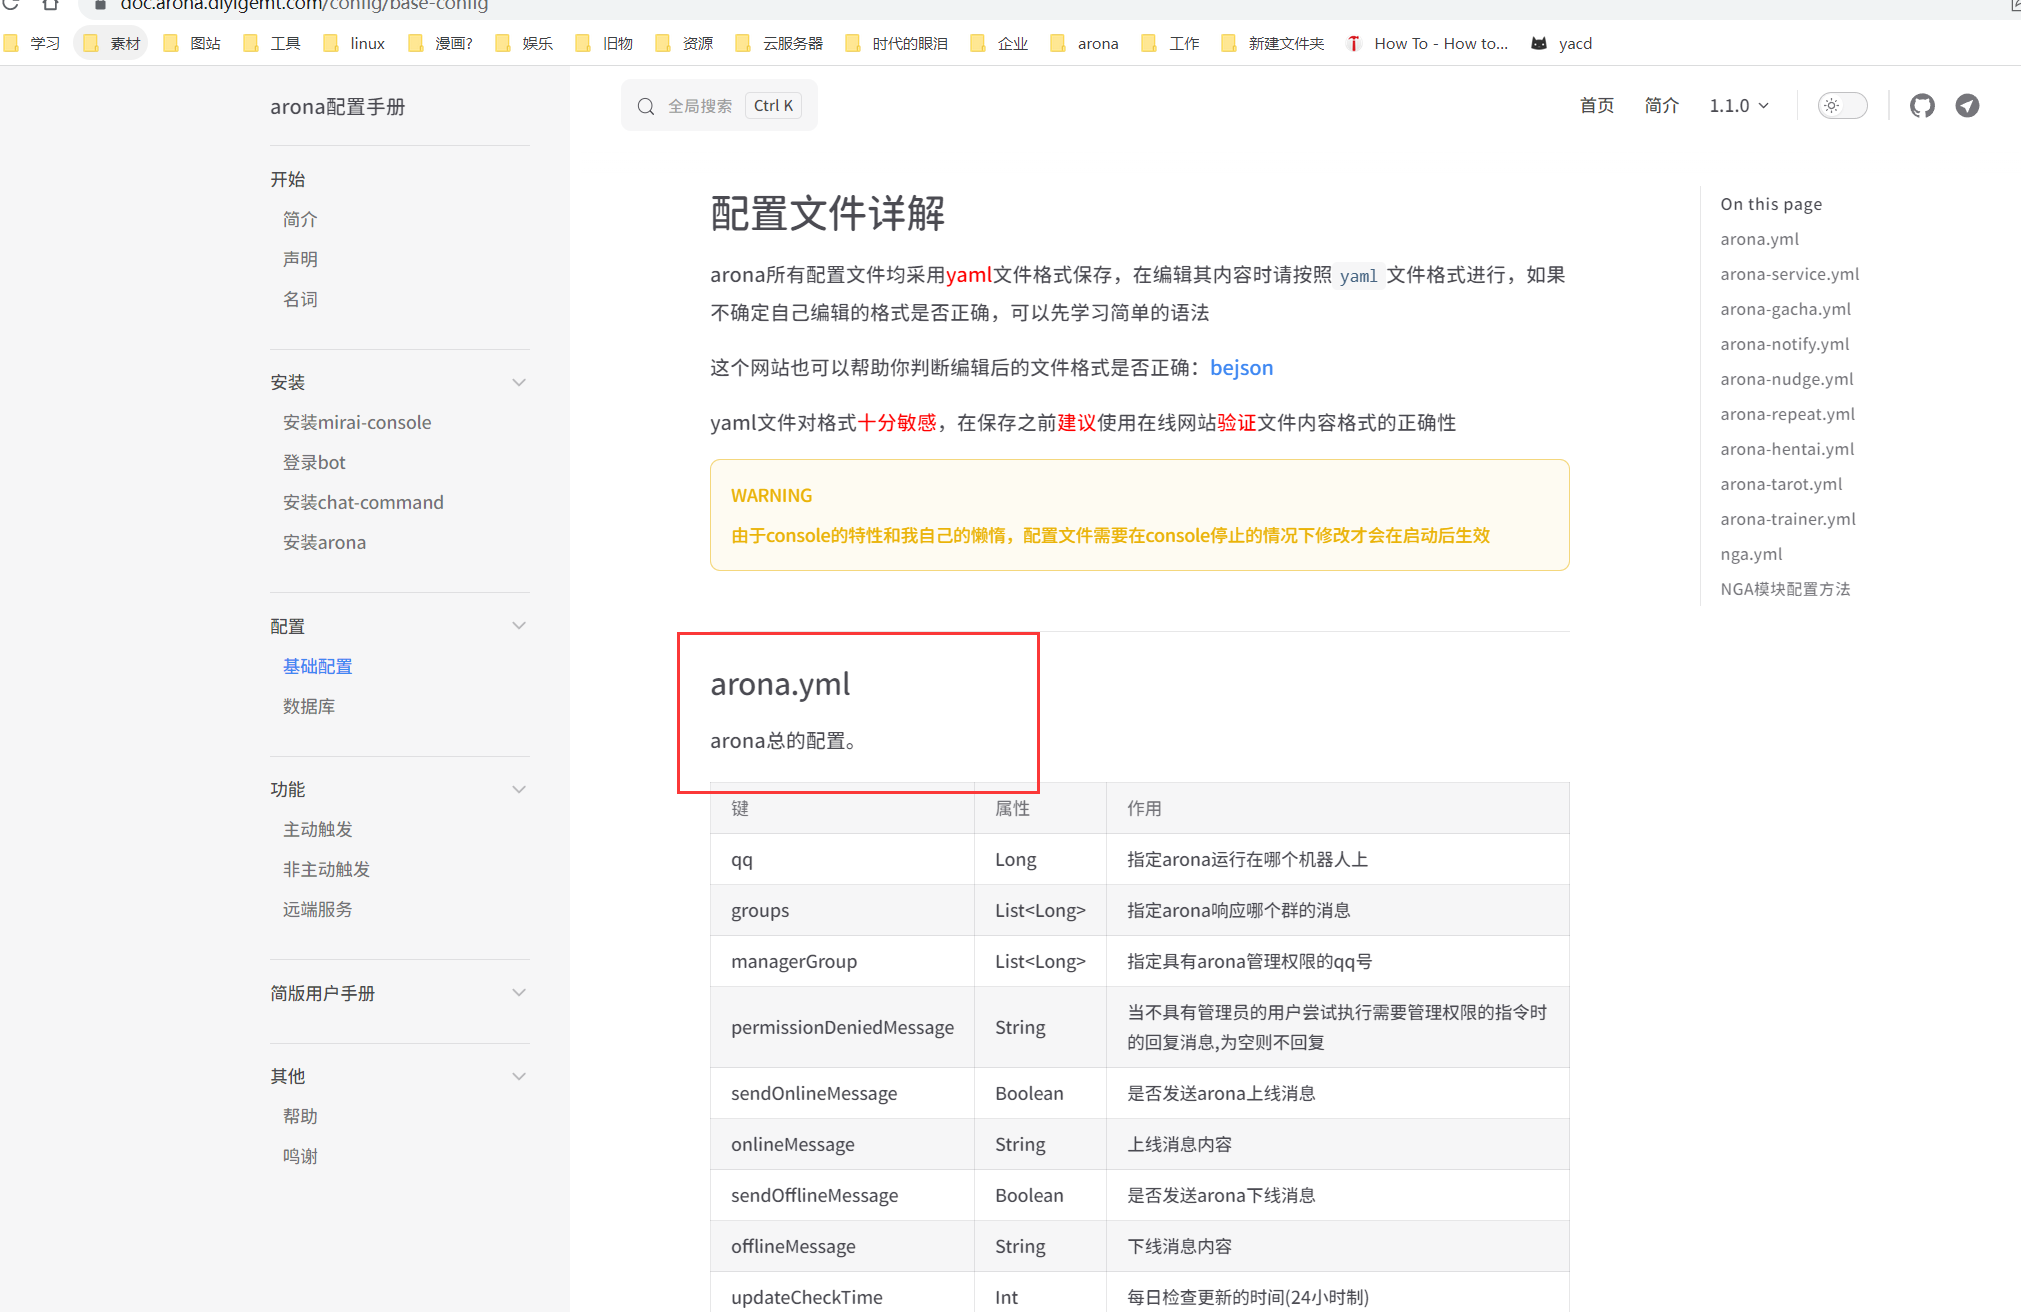Screen dimensions: 2021x1312
Task: Collapse the 功能 sidebar section
Action: [x=518, y=789]
